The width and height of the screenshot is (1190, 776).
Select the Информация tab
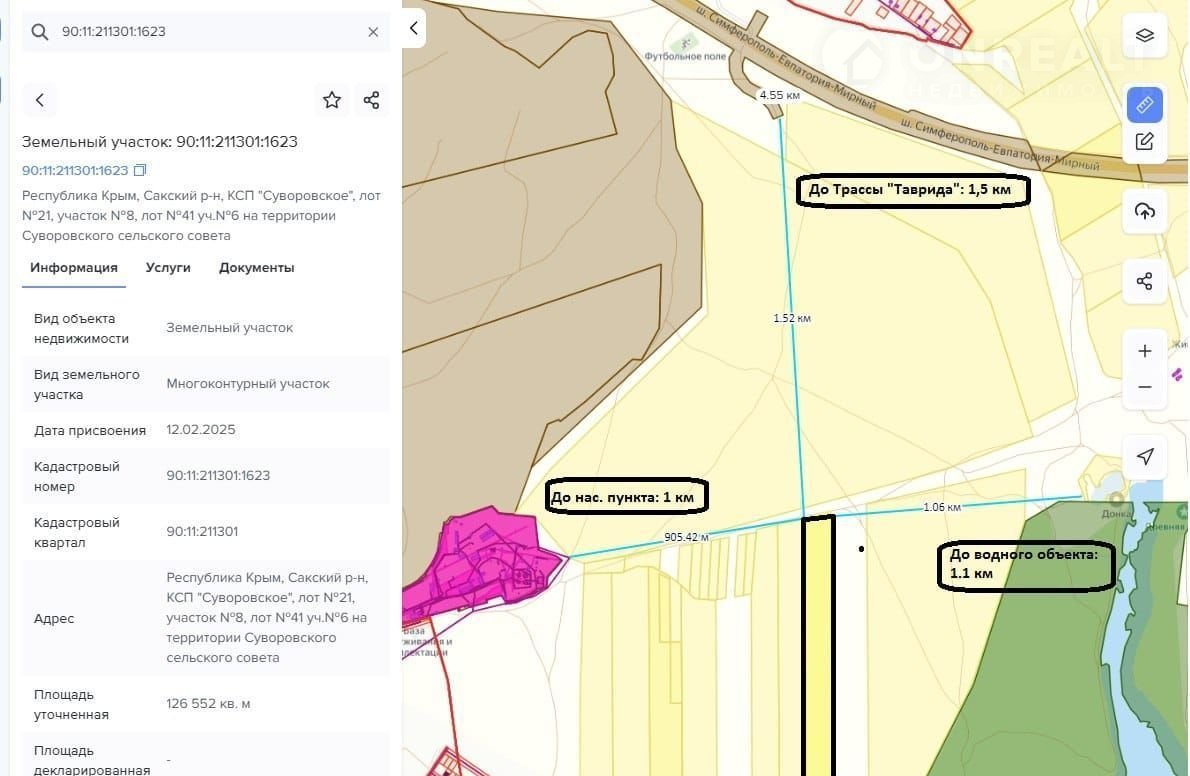point(74,268)
